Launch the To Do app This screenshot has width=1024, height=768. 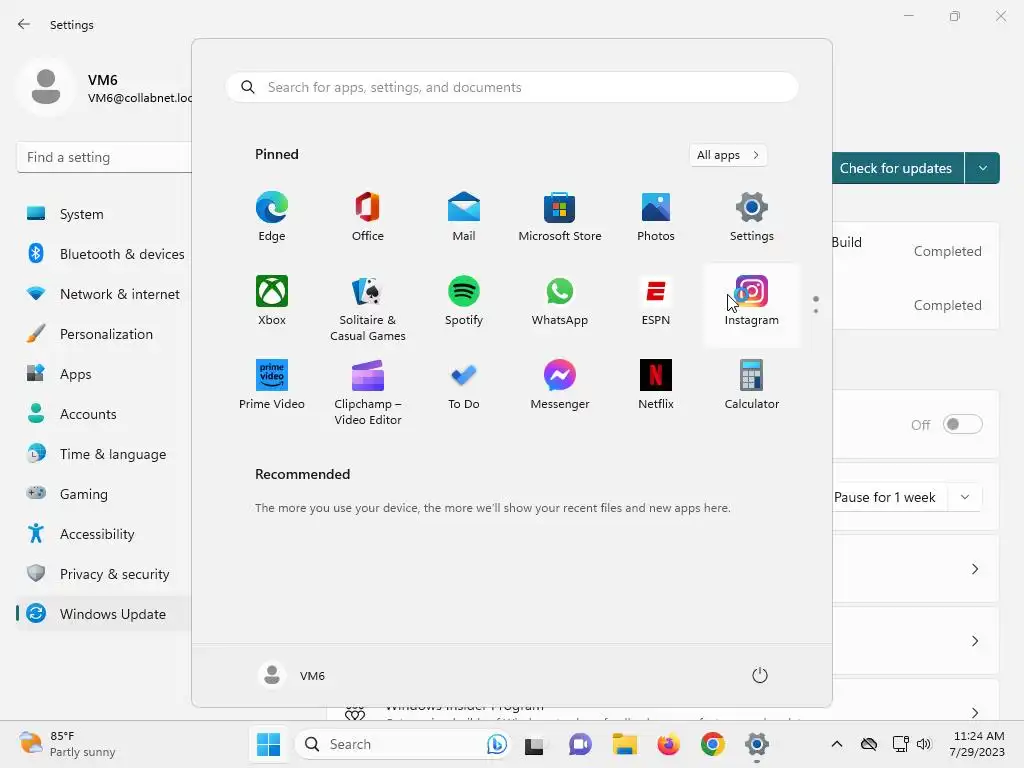click(x=464, y=385)
